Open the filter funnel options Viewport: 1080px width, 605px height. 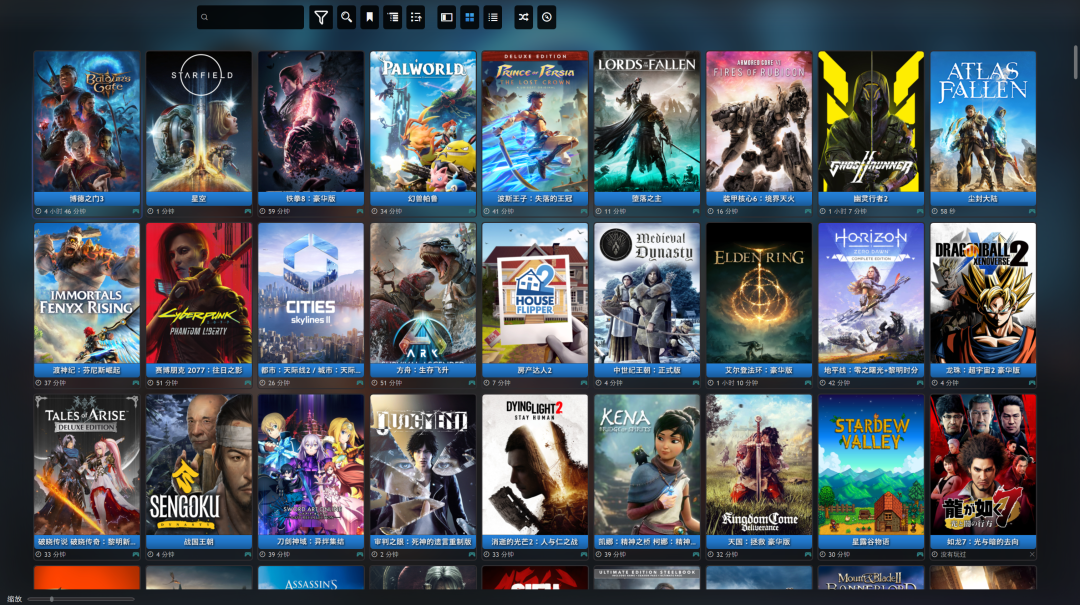pos(321,17)
